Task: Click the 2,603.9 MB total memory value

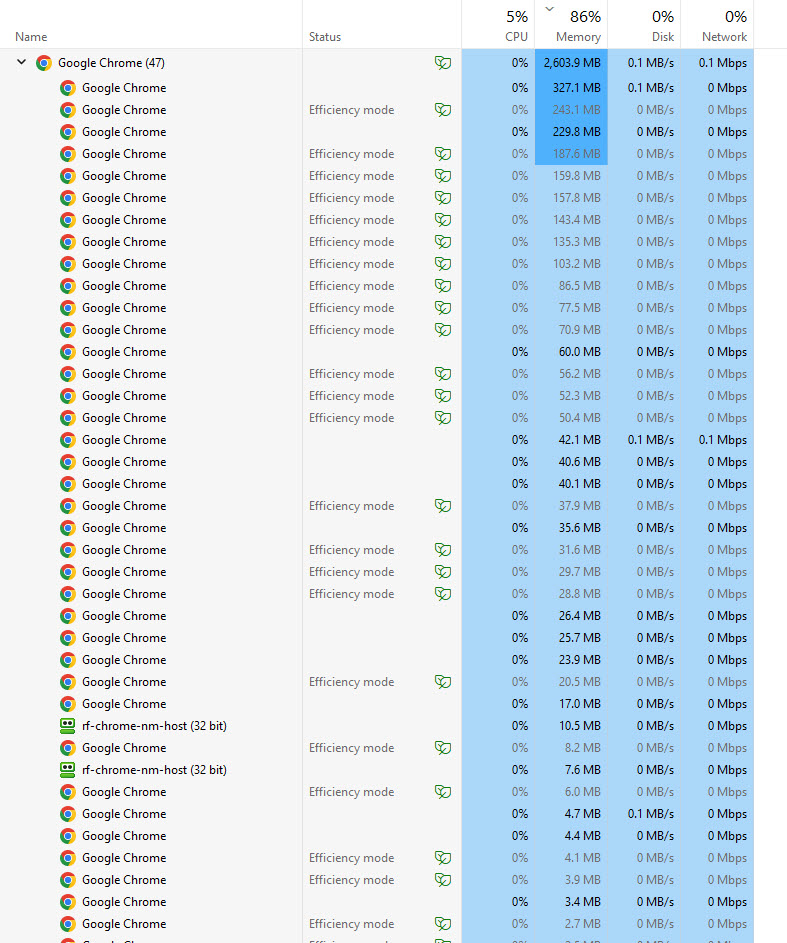Action: pyautogui.click(x=572, y=63)
